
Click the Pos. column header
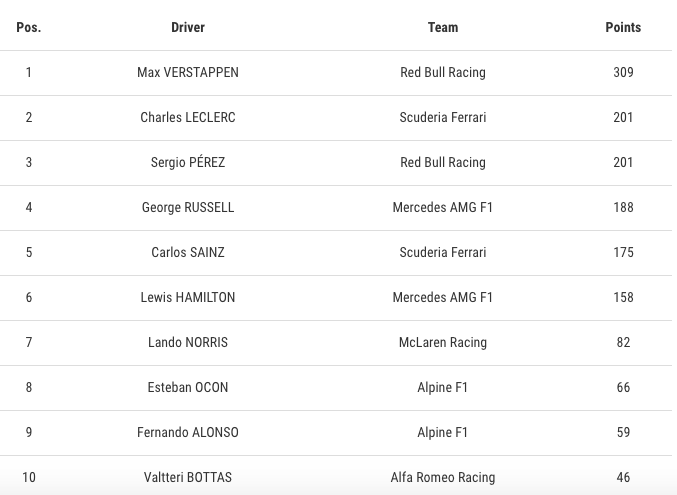pyautogui.click(x=28, y=27)
